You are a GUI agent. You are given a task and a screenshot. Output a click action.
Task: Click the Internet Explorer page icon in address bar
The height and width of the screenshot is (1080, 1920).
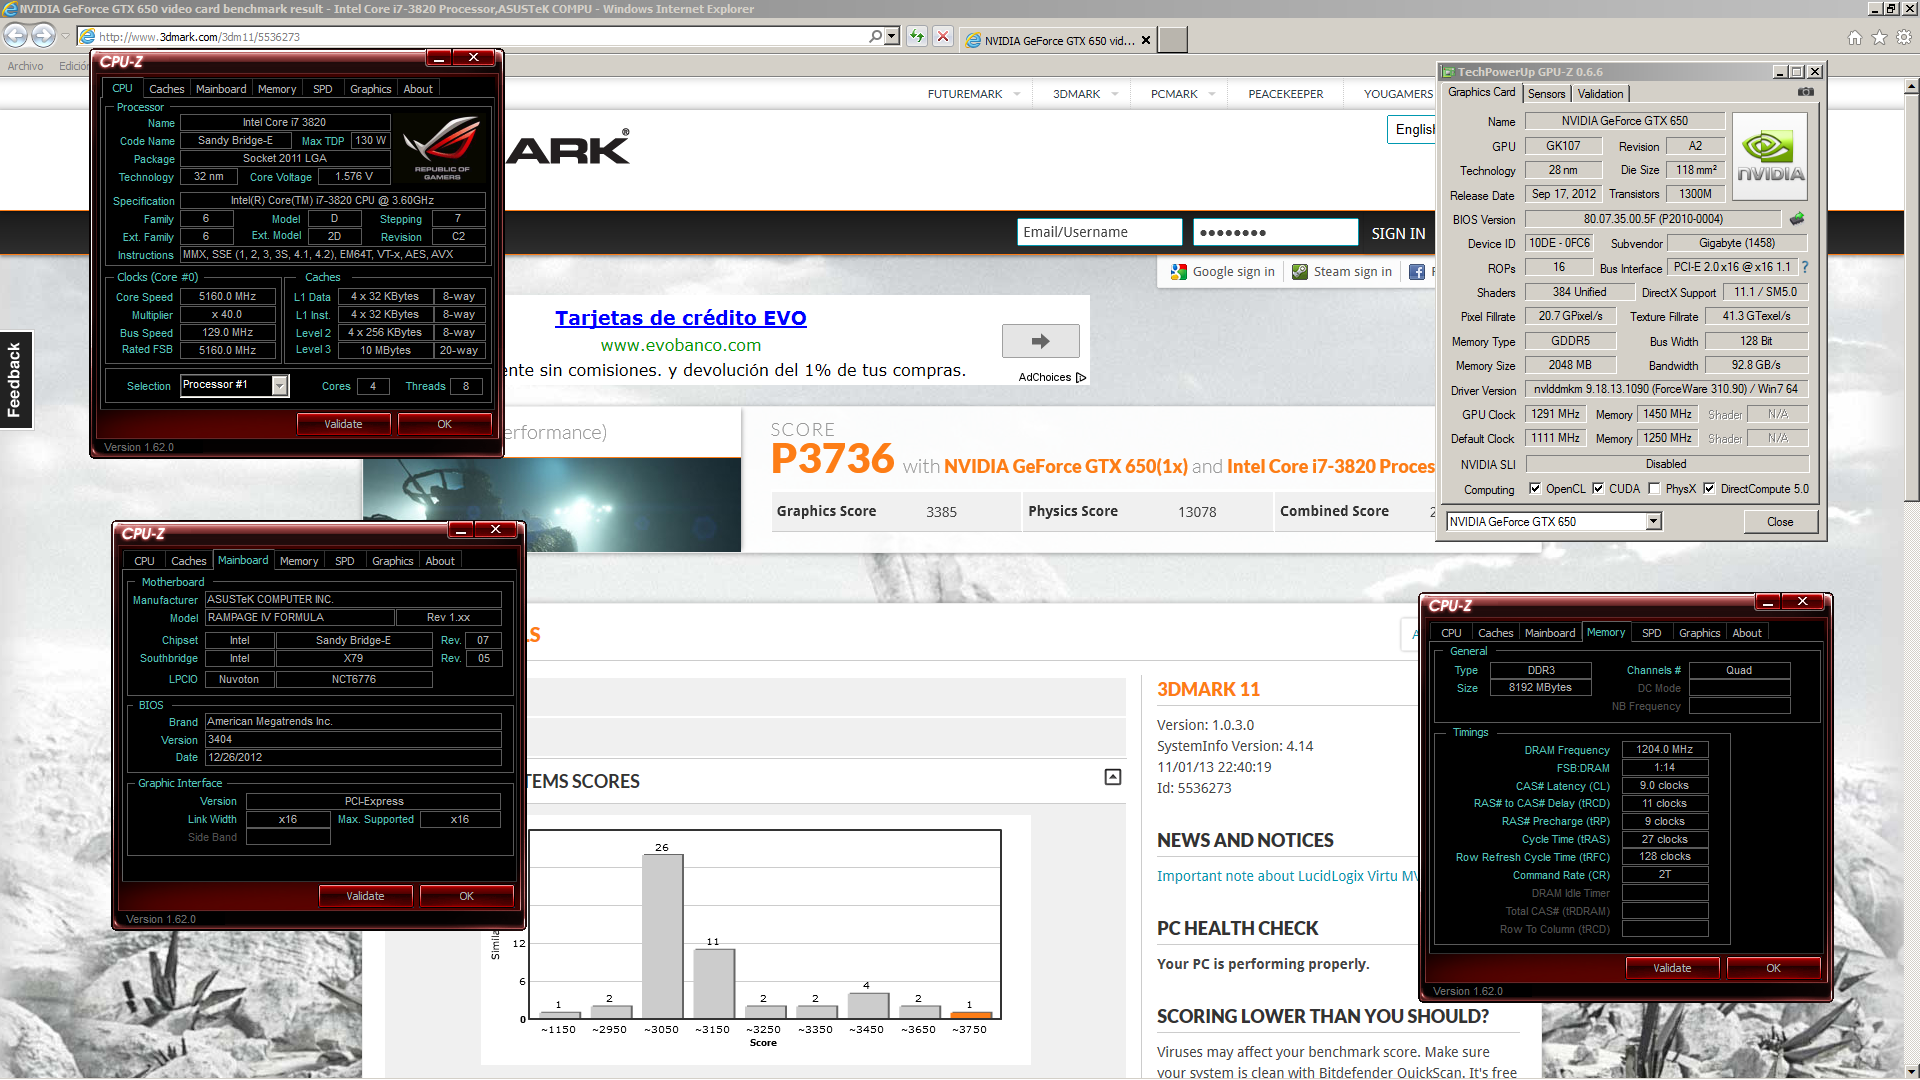[x=88, y=37]
